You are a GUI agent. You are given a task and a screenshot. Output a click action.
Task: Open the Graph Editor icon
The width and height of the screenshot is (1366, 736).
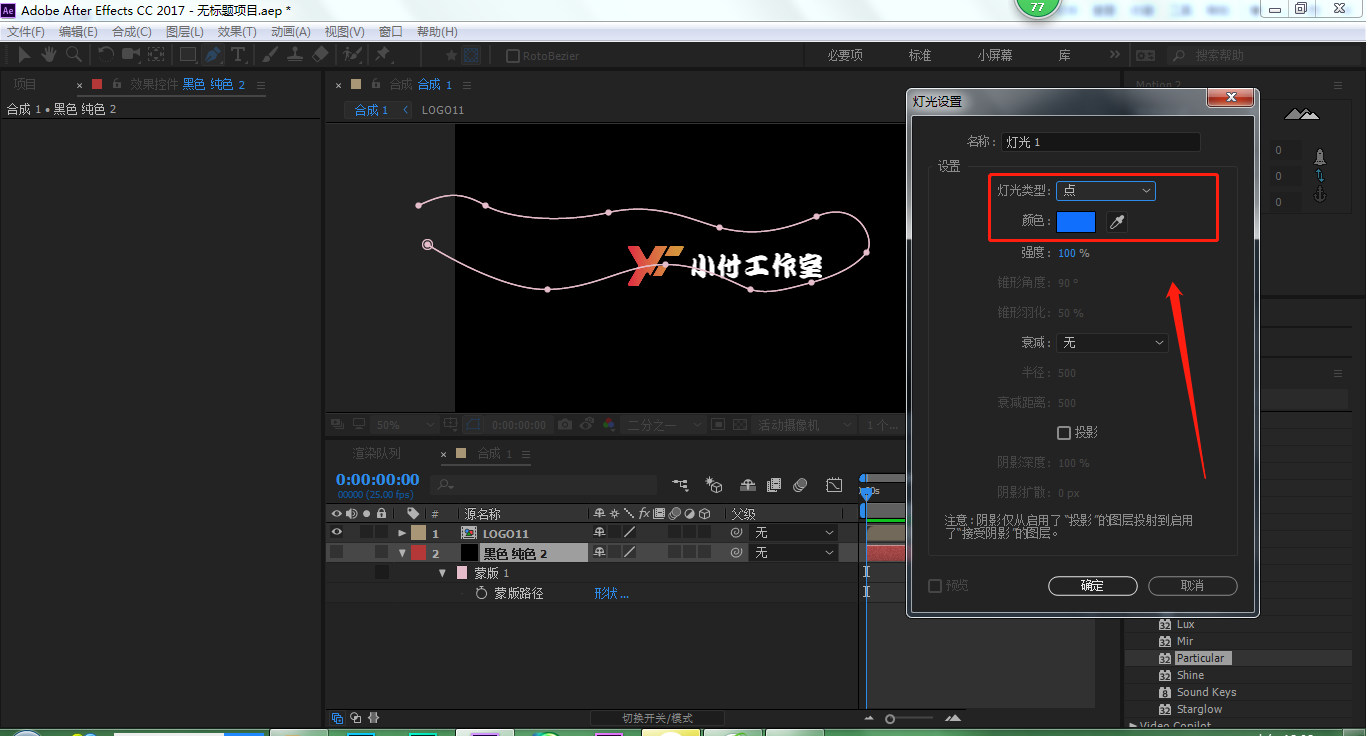click(x=834, y=485)
